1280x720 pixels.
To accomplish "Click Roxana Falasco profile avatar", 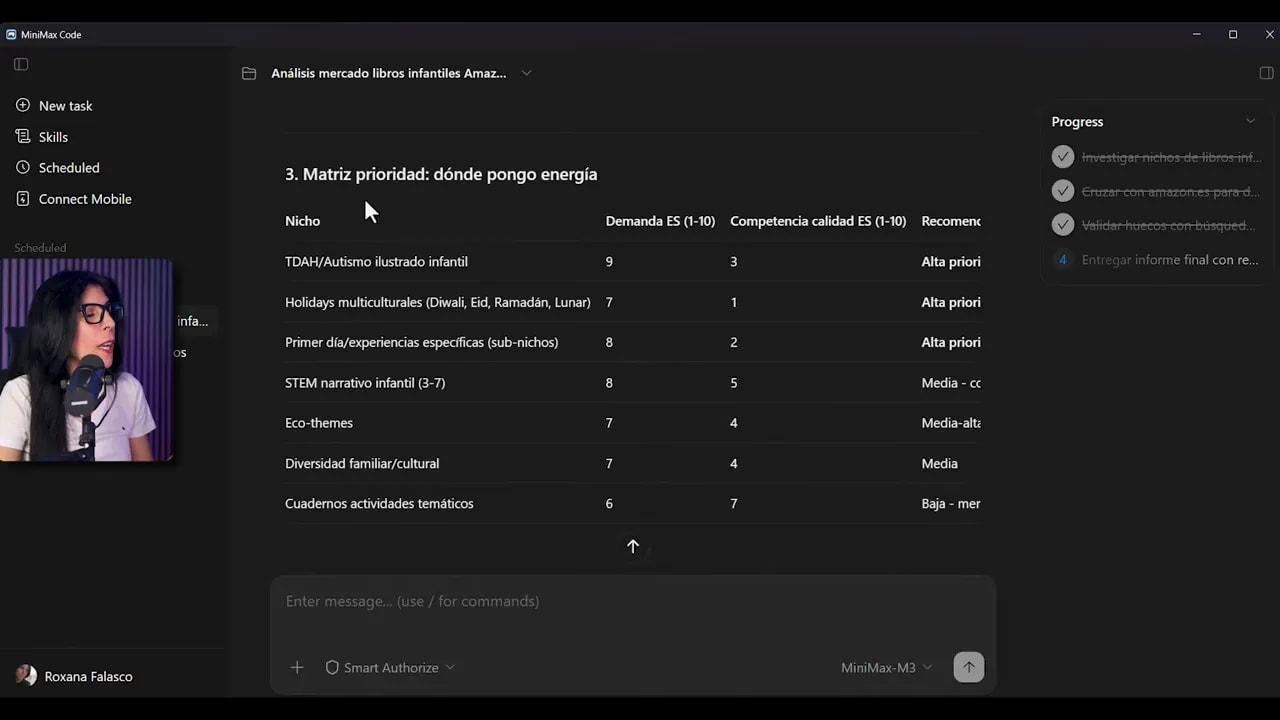I will (26, 676).
